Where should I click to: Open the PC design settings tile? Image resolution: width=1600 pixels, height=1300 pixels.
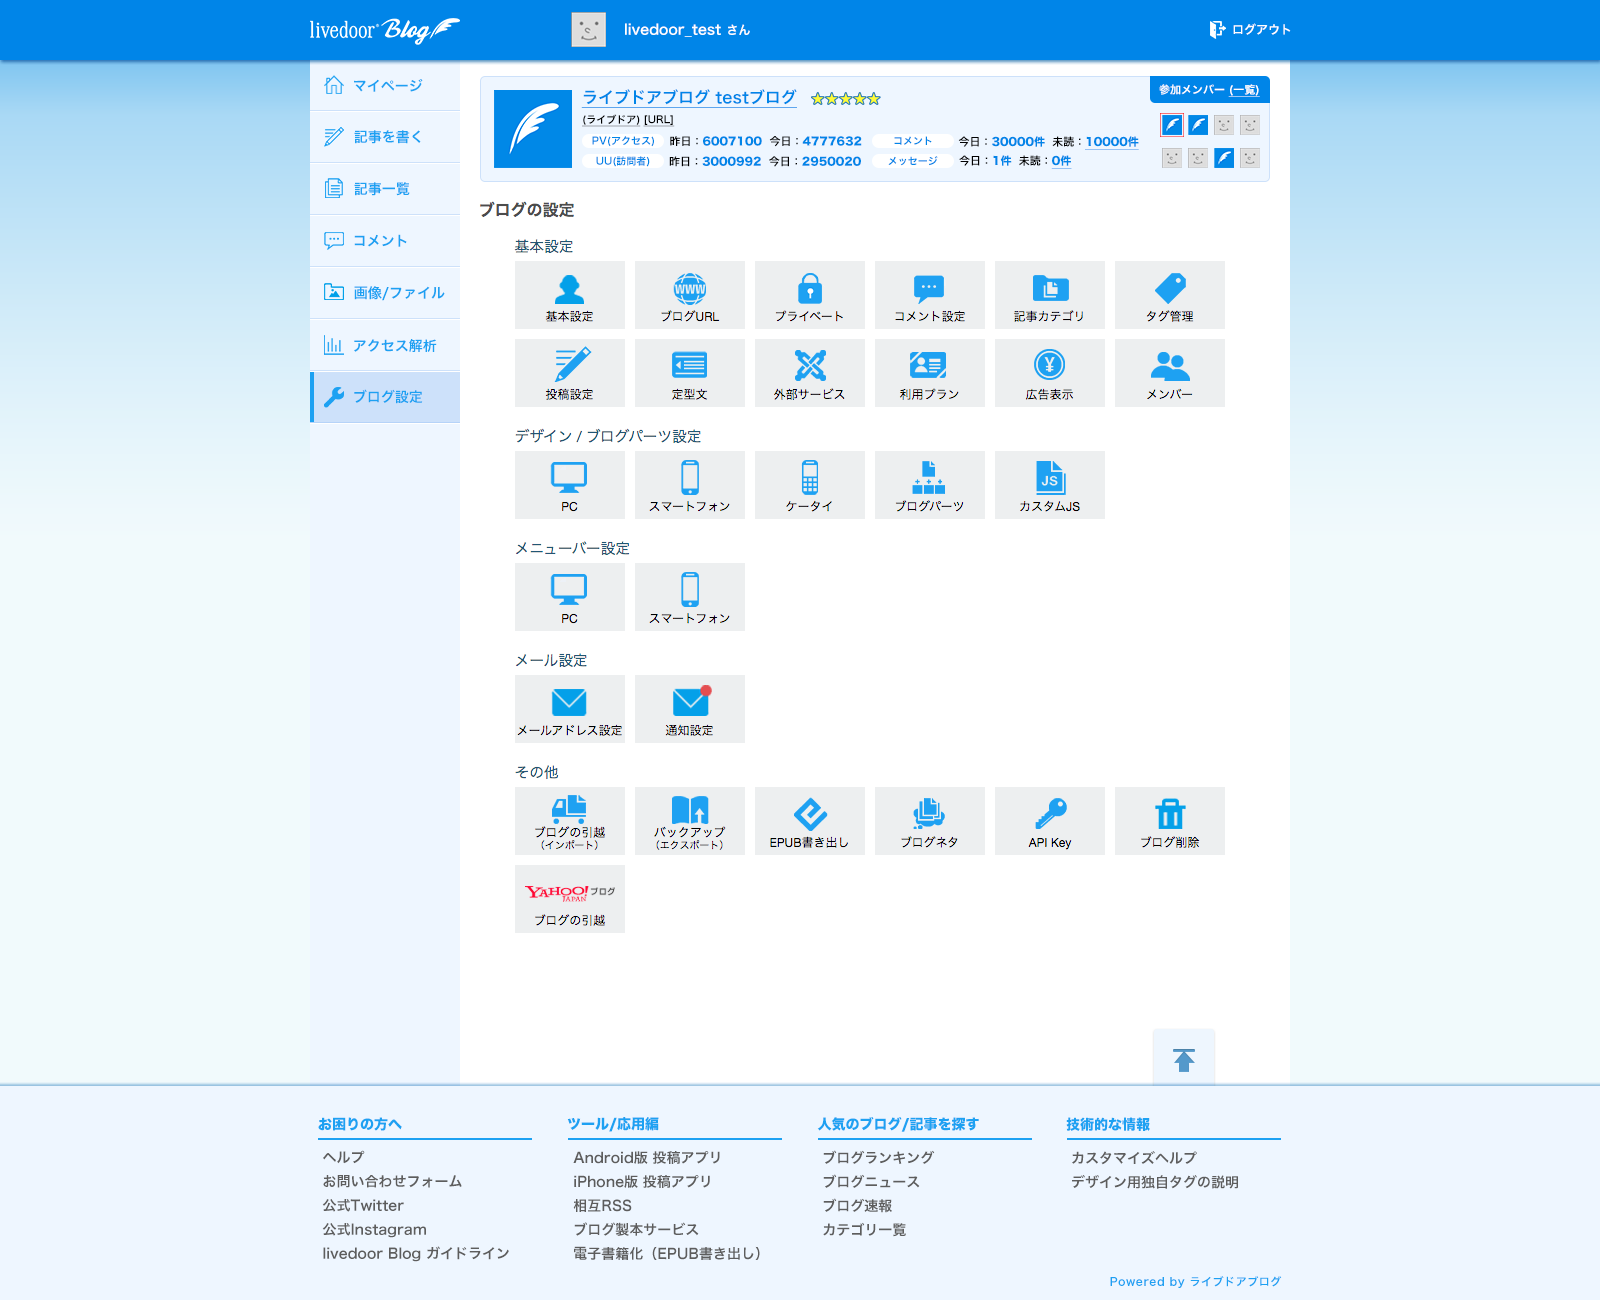pos(570,485)
